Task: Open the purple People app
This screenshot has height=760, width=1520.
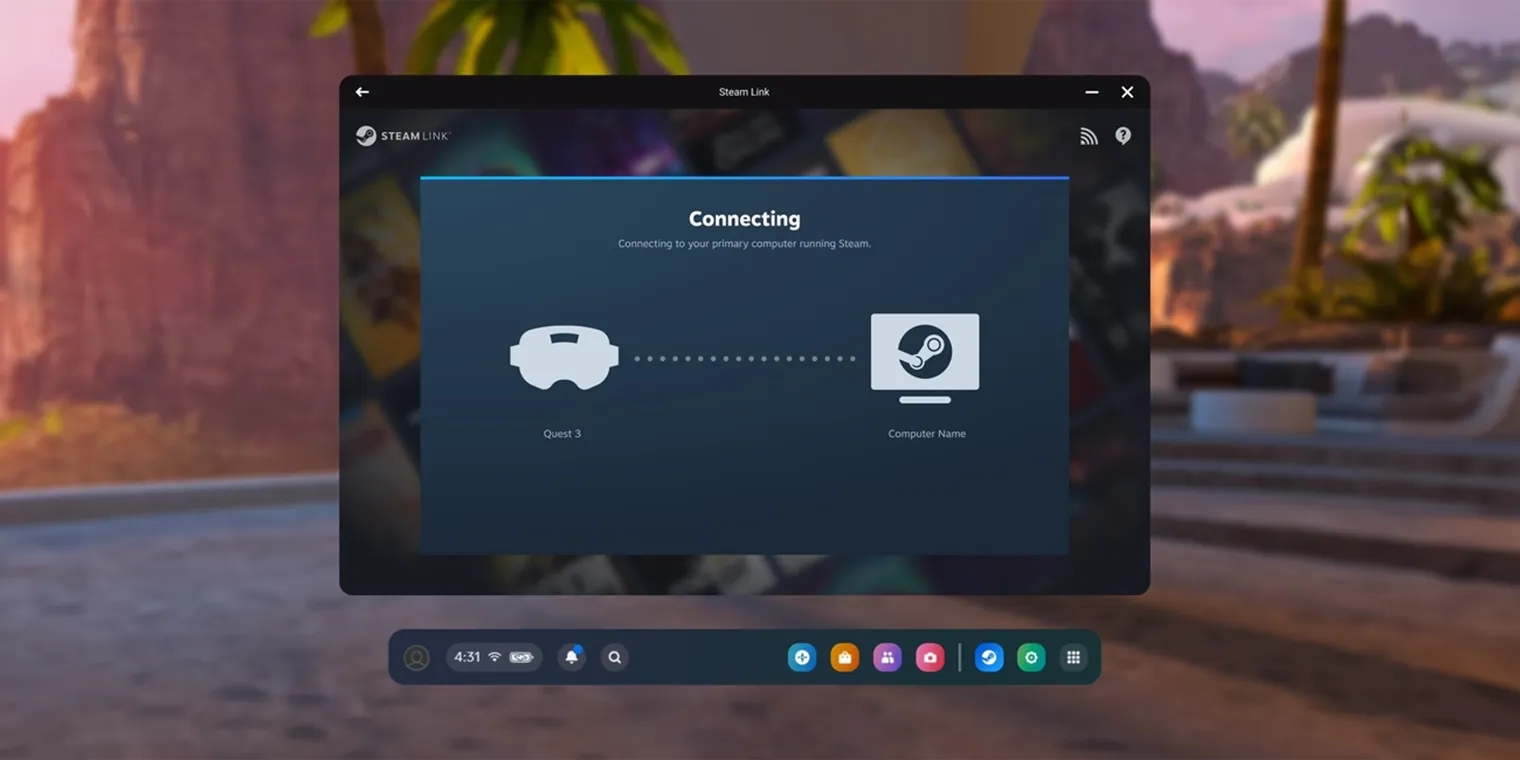Action: 887,657
